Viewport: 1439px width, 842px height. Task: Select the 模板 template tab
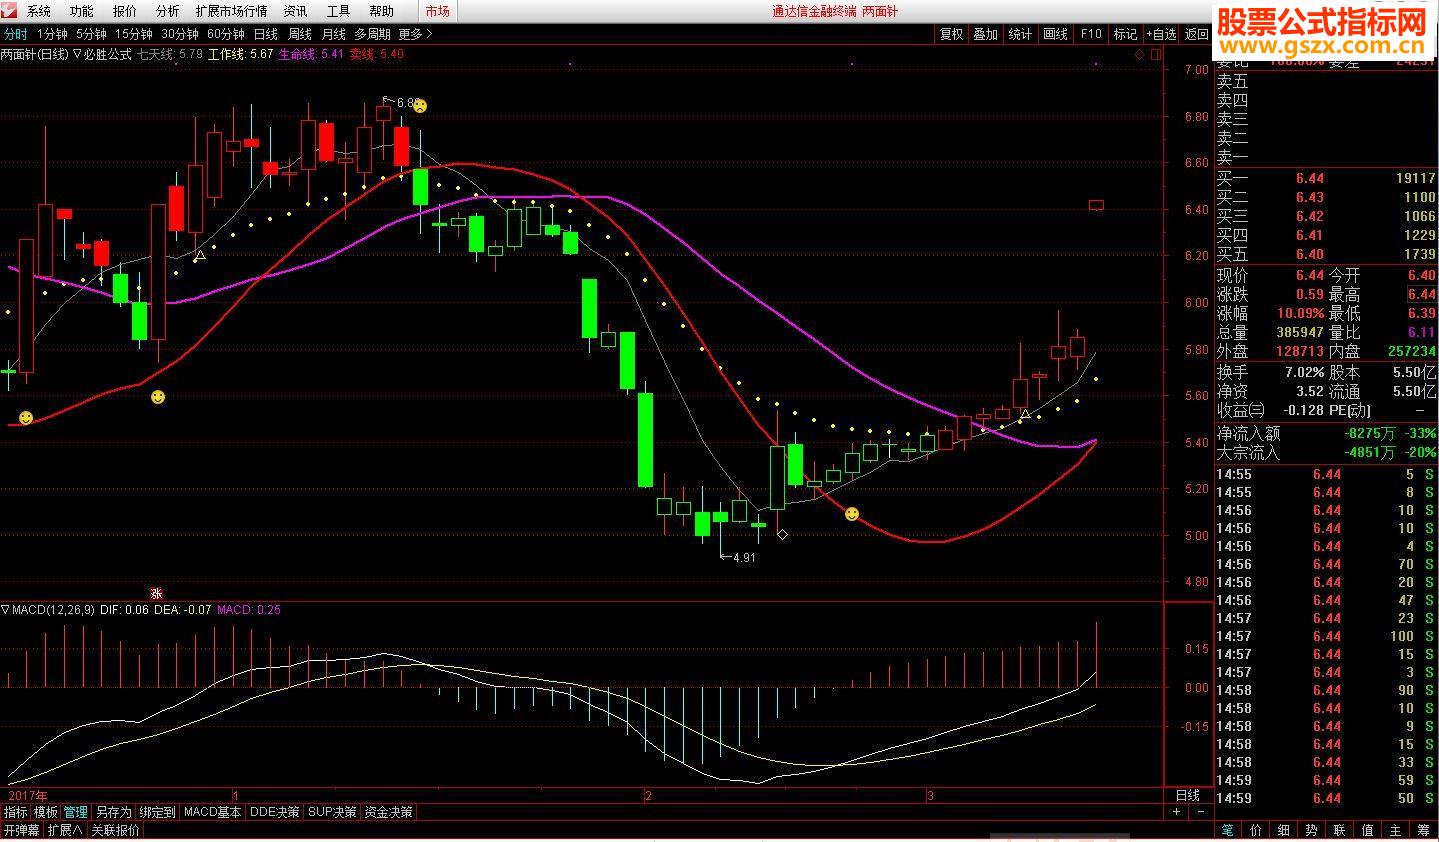(x=46, y=813)
